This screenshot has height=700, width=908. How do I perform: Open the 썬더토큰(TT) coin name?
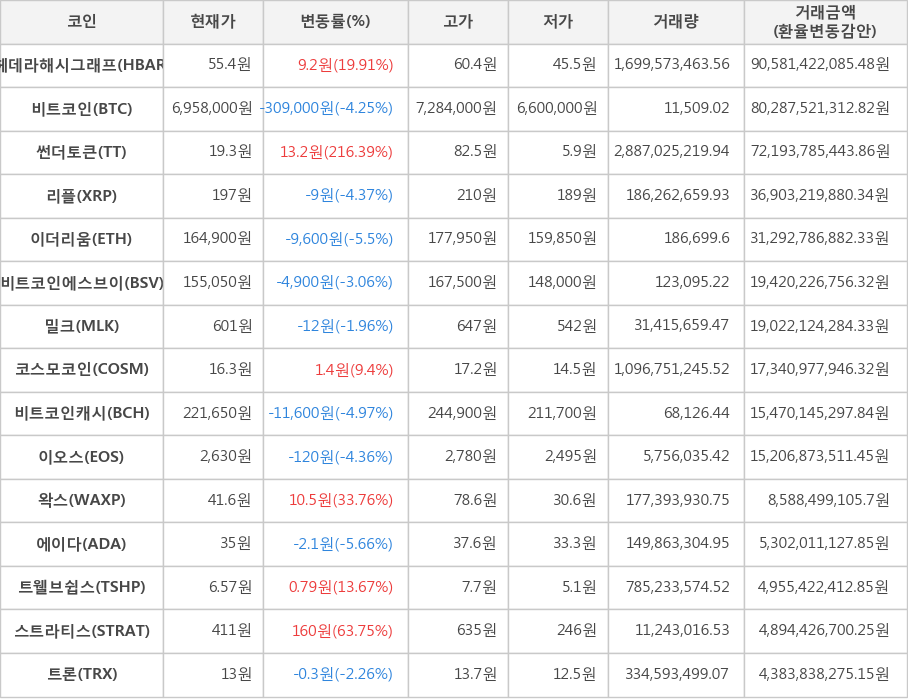coord(82,152)
